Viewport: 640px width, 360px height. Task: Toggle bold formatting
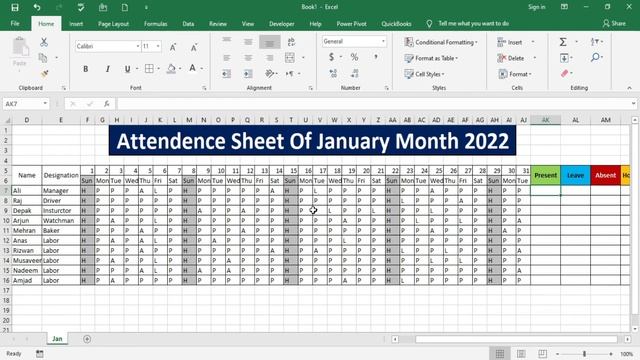86,69
